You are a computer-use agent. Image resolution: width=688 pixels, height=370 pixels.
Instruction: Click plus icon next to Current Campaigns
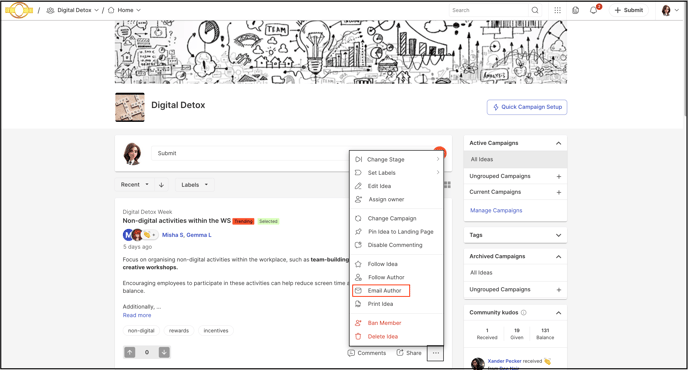[x=559, y=192]
